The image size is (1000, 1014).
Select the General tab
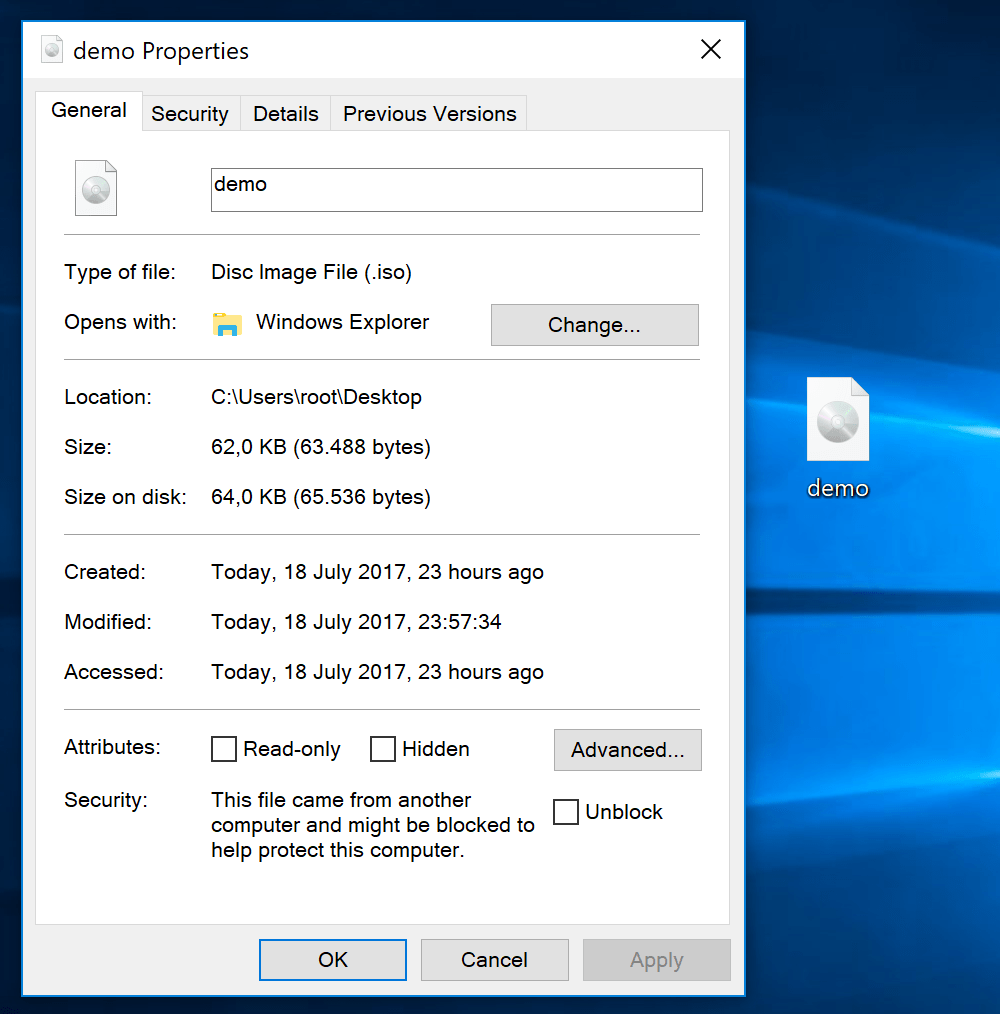coord(89,111)
